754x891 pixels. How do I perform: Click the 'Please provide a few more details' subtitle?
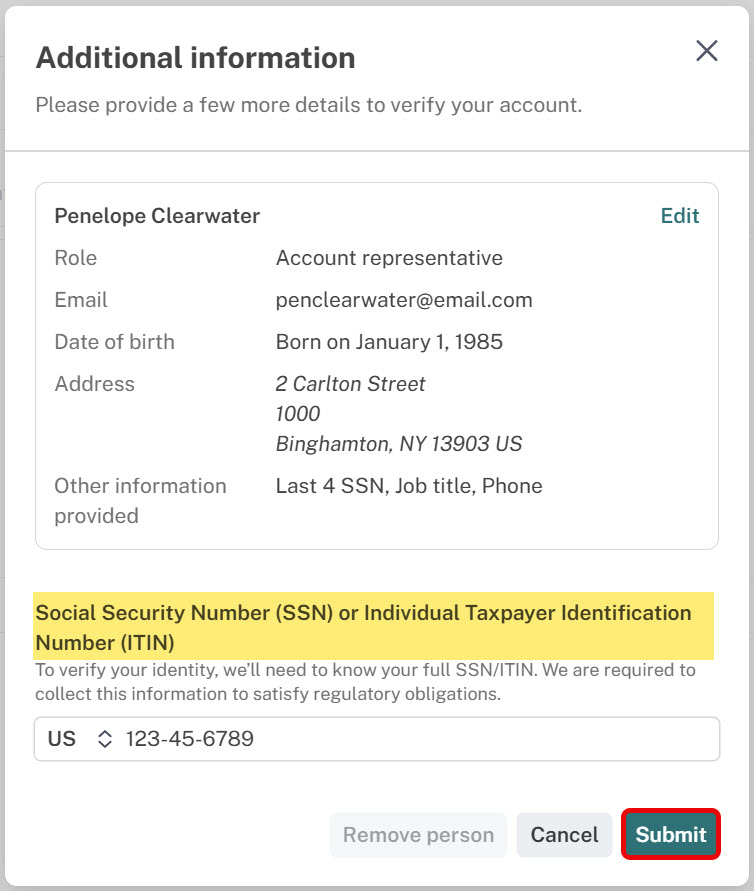pos(309,105)
